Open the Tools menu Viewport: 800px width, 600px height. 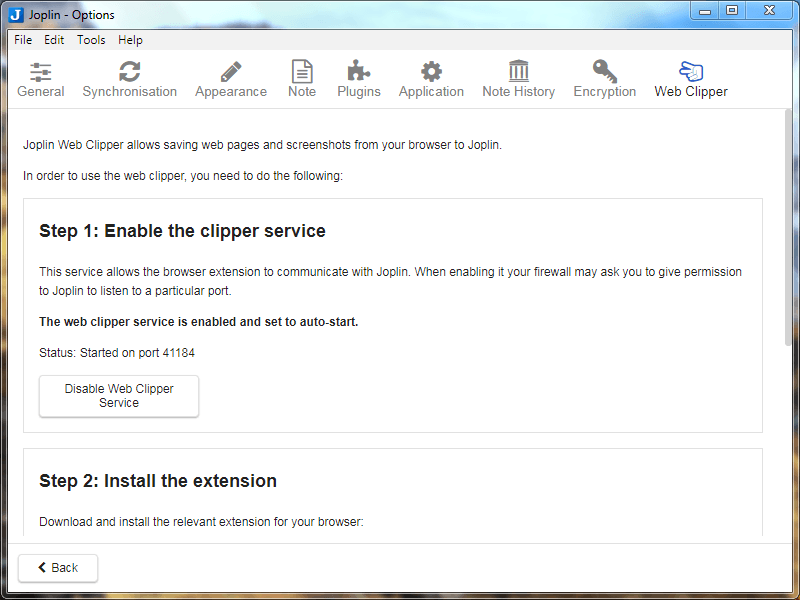coord(91,40)
